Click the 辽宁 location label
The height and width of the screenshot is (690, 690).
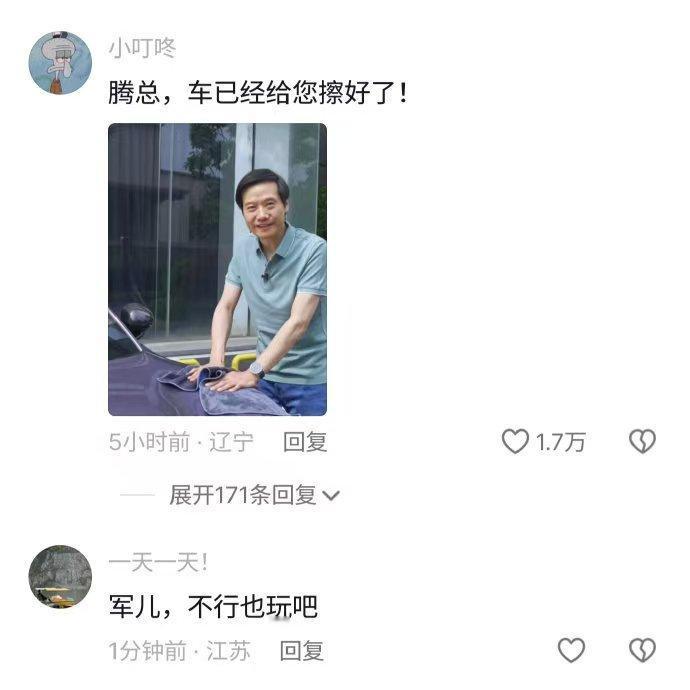point(231,442)
